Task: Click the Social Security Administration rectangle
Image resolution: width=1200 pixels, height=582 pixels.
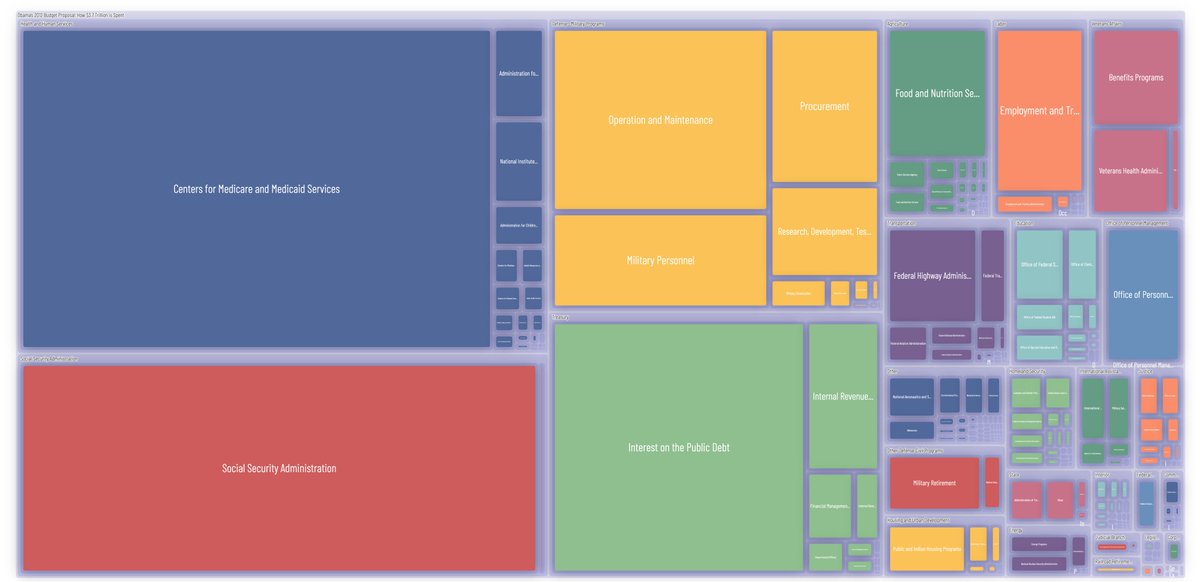Action: point(278,467)
